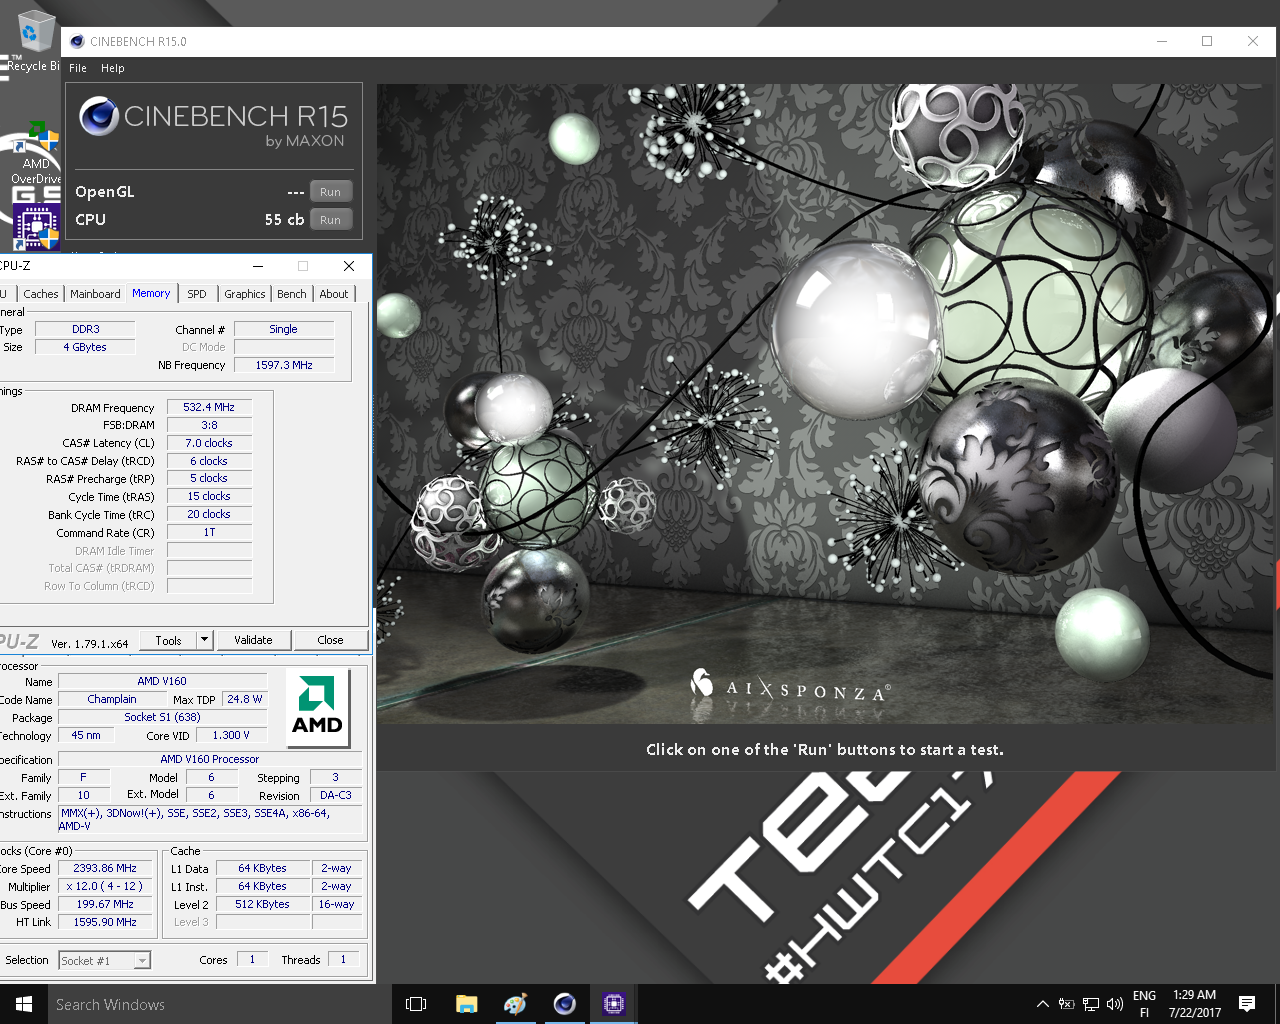Click the Close button in CPU-Z
The image size is (1280, 1024).
pos(330,640)
